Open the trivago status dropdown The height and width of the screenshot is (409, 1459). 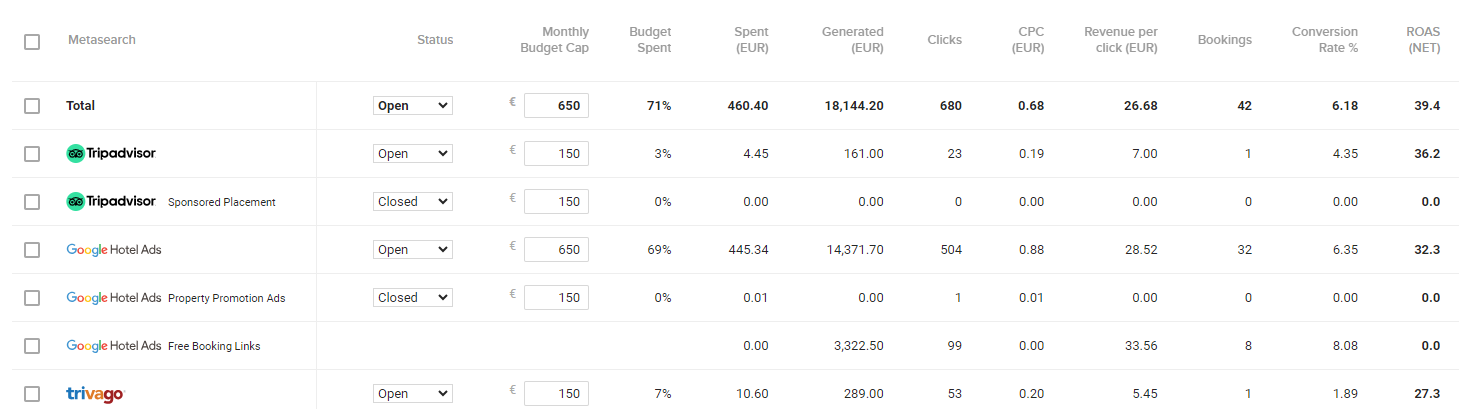click(x=412, y=394)
